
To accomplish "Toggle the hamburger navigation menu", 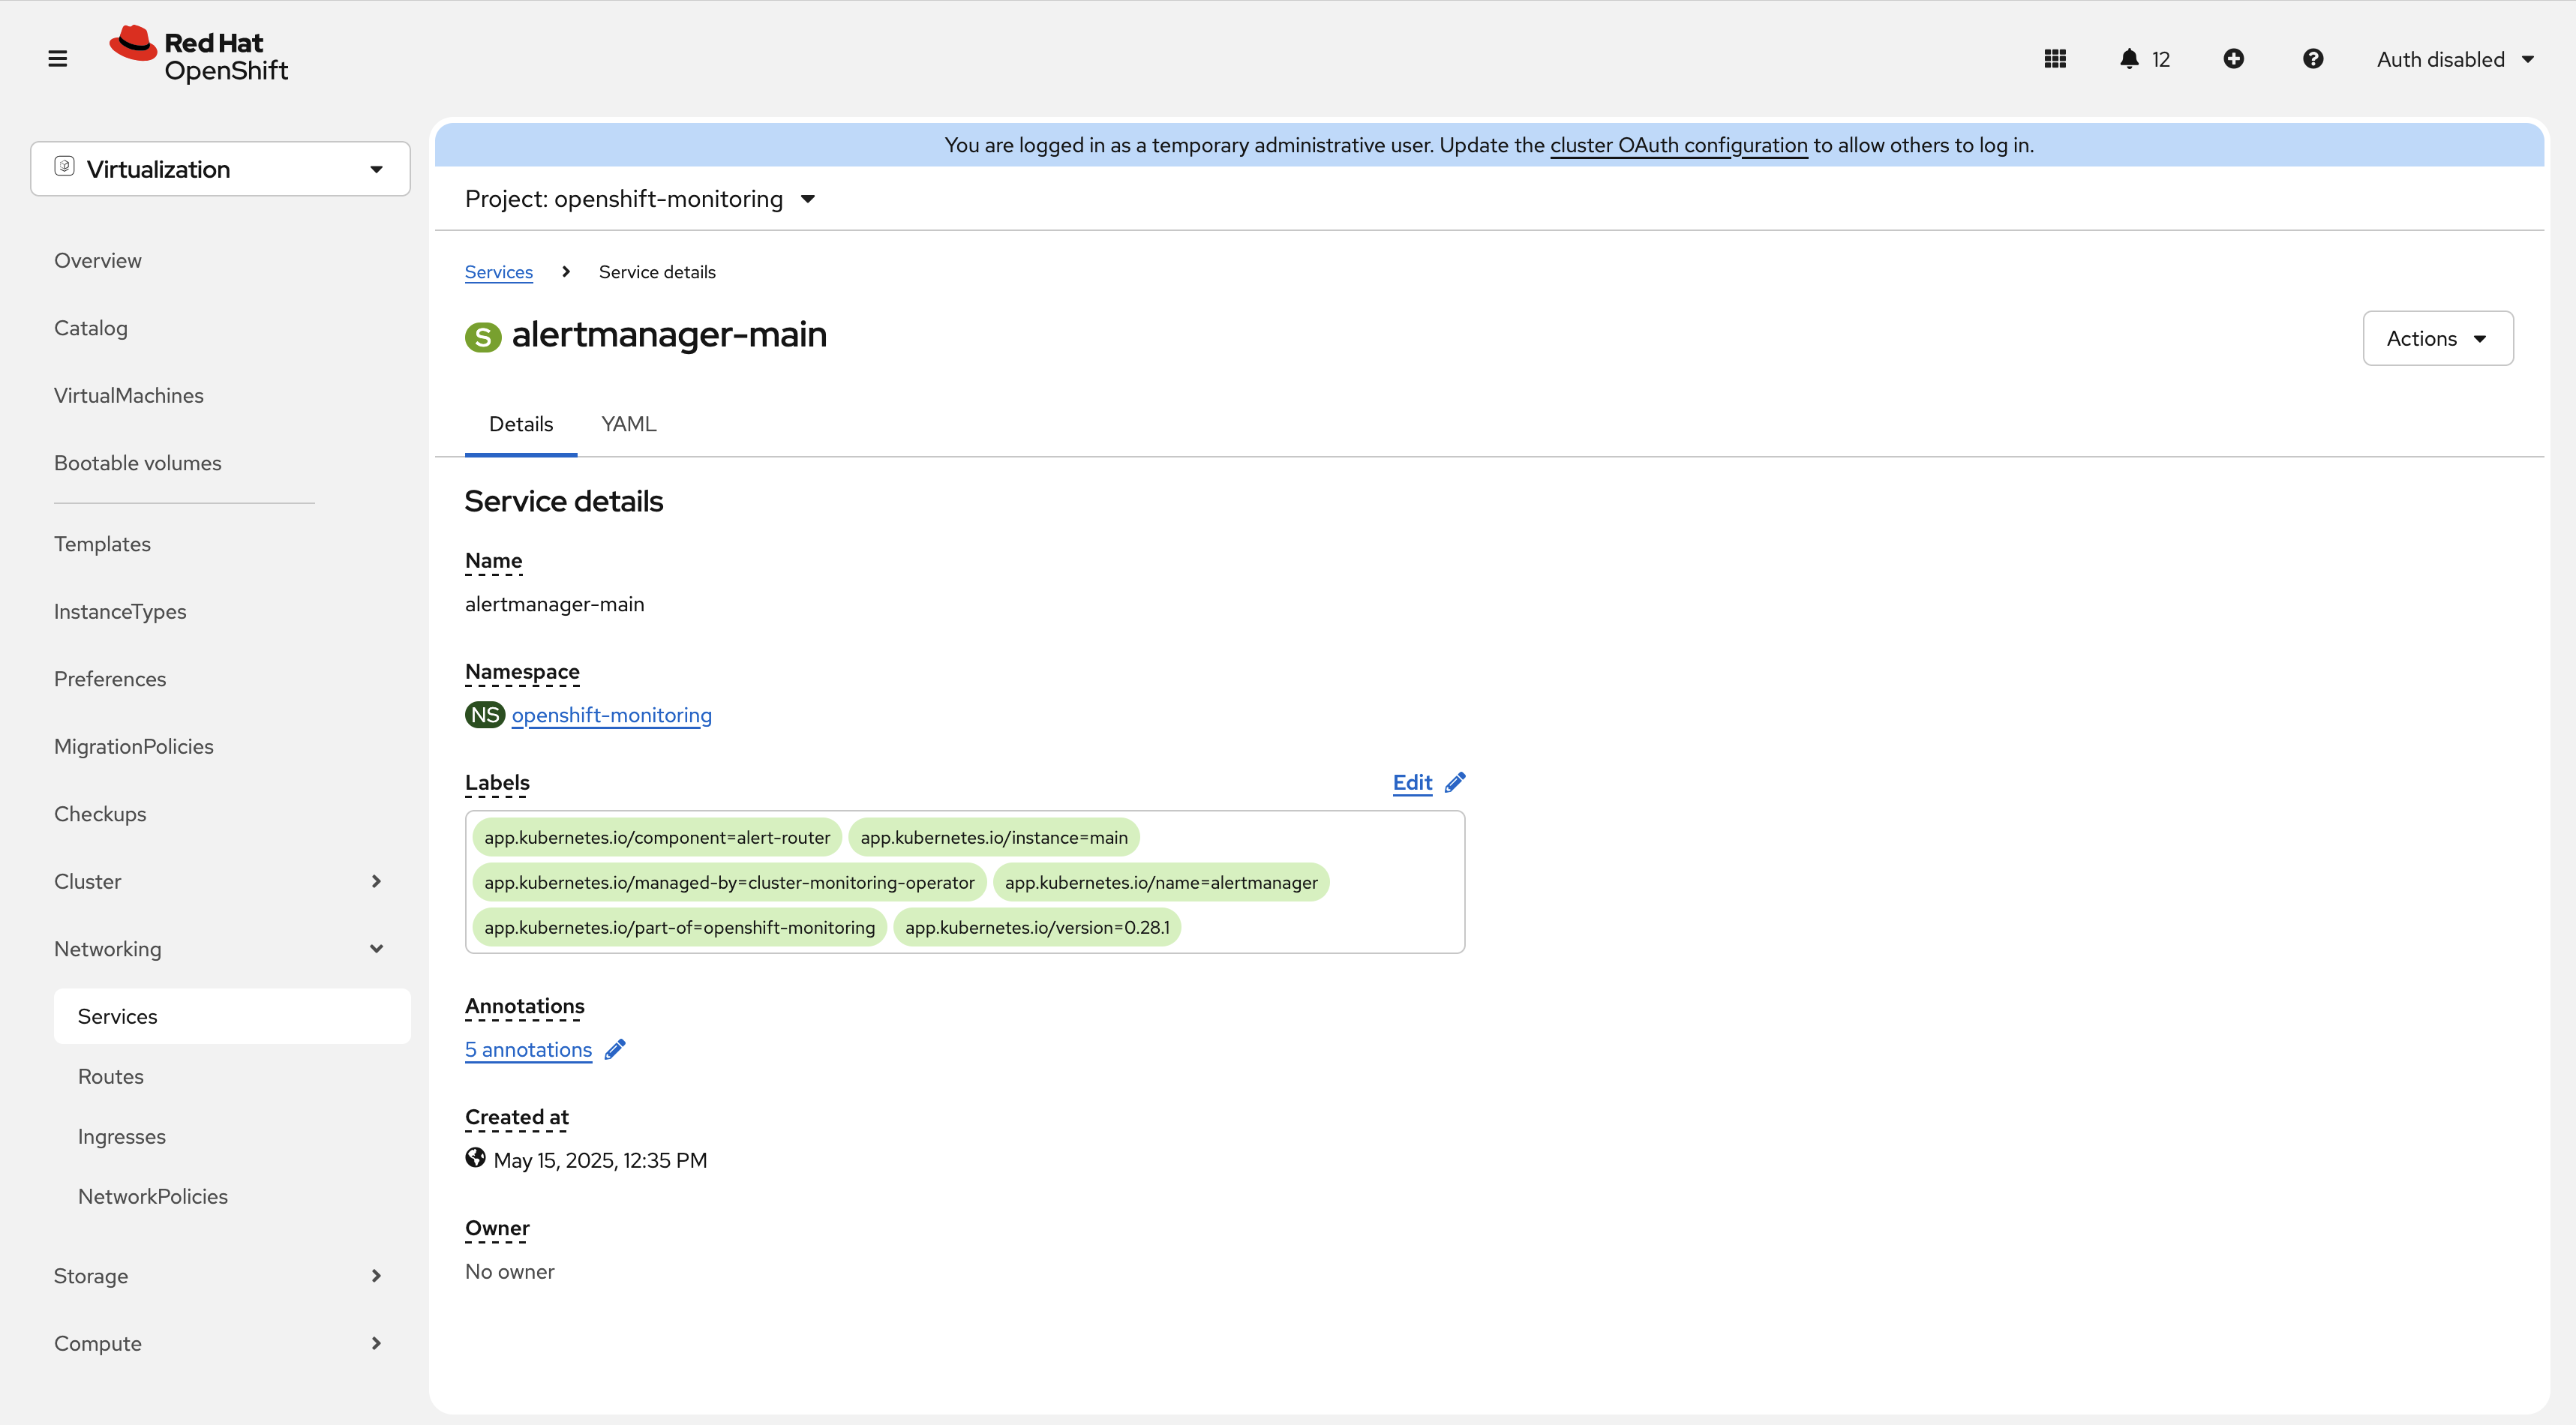I will 57,59.
